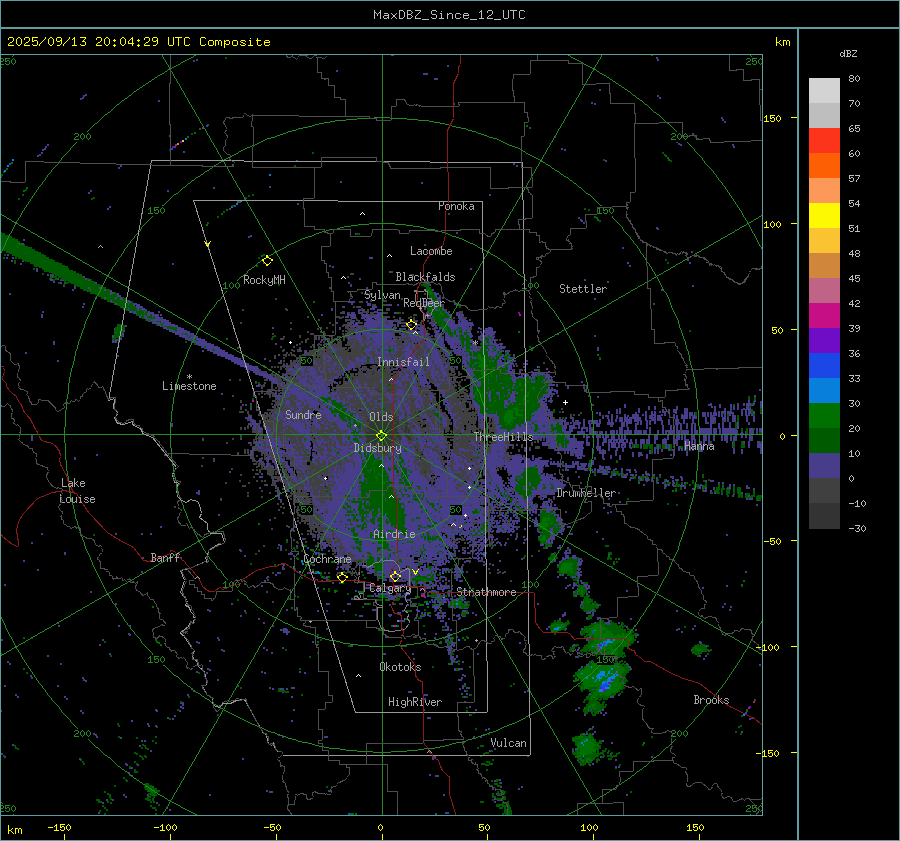Click the yellow diamond marker near RedDeer
Screen dimensions: 900x841
[412, 325]
